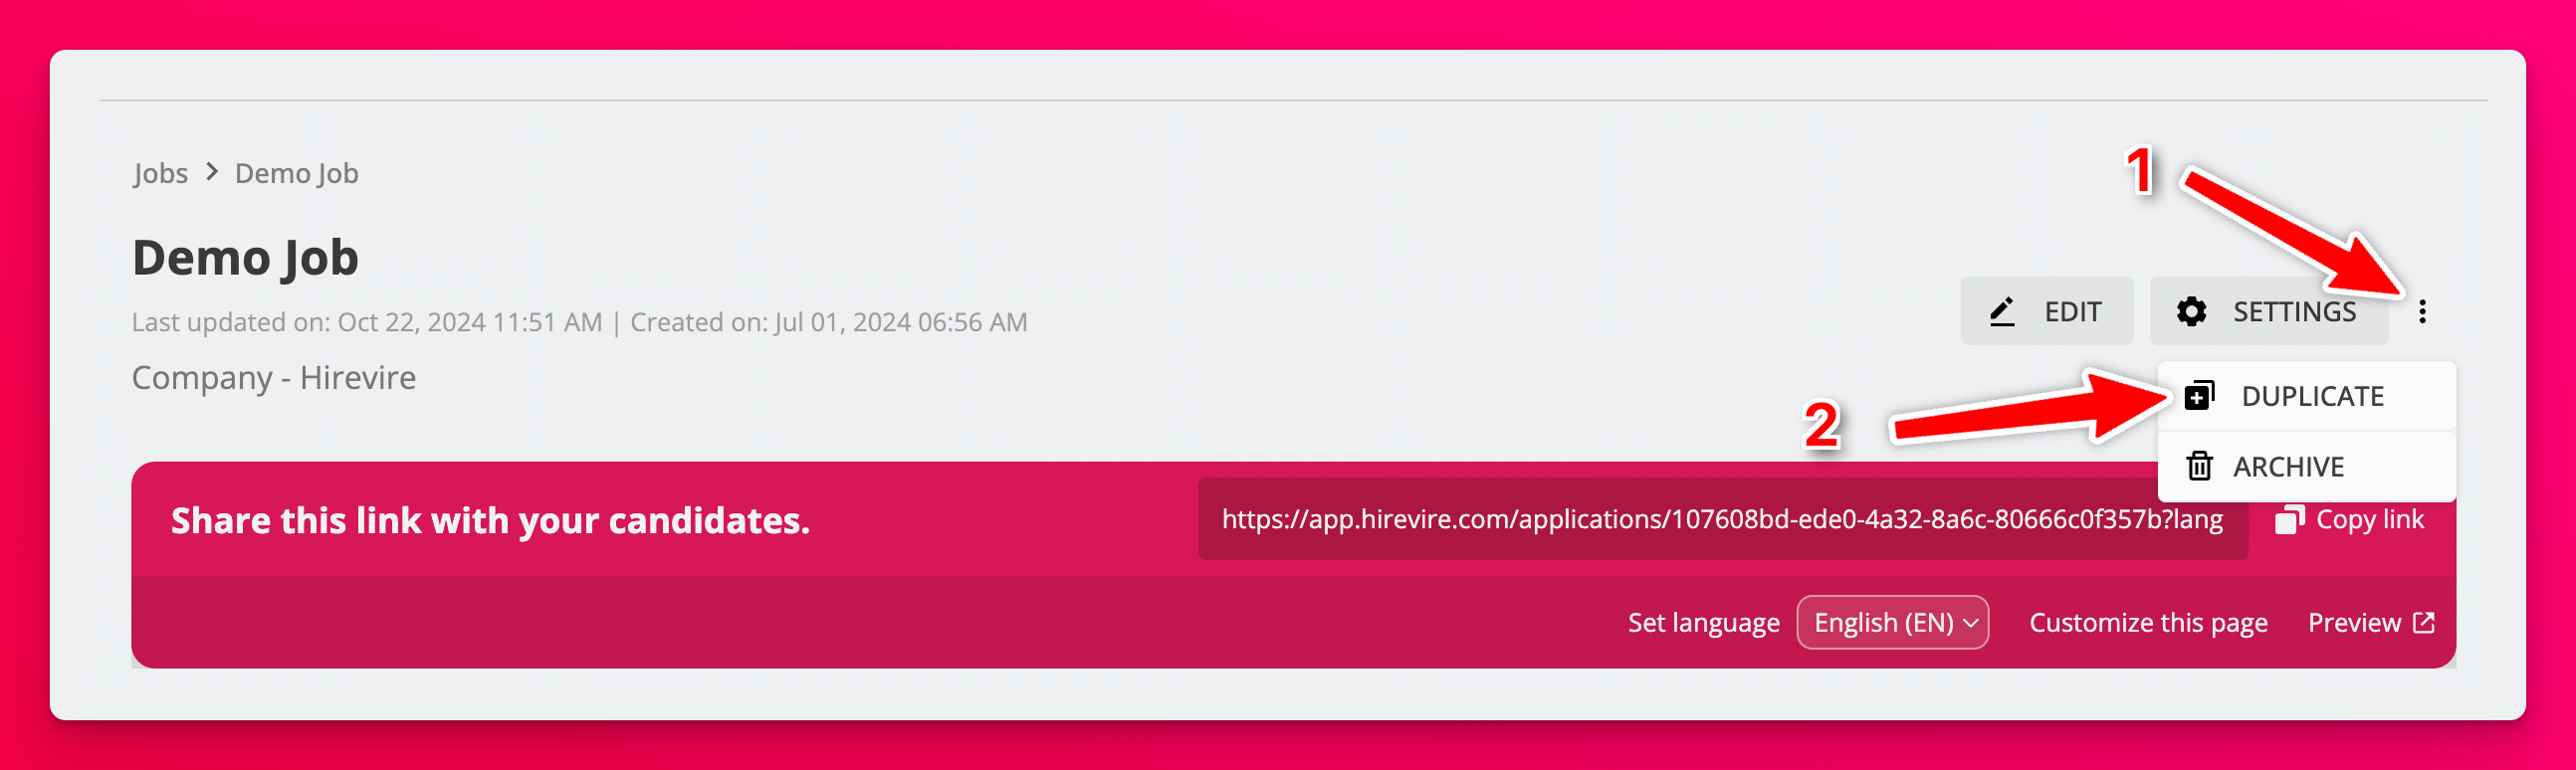This screenshot has width=2576, height=770.
Task: Open job SETTINGS
Action: click(x=2293, y=312)
